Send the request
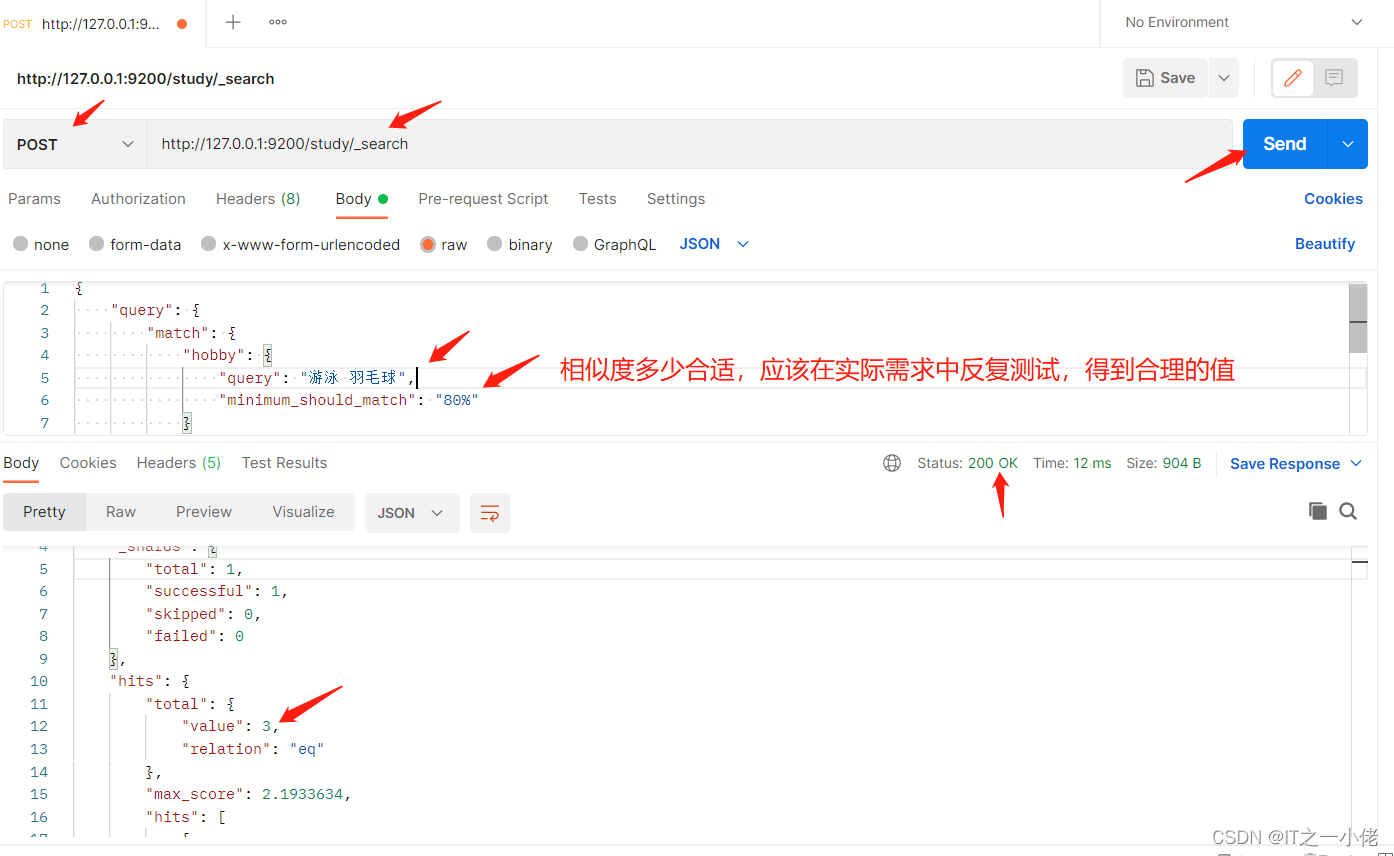The height and width of the screenshot is (856, 1394). 1285,144
